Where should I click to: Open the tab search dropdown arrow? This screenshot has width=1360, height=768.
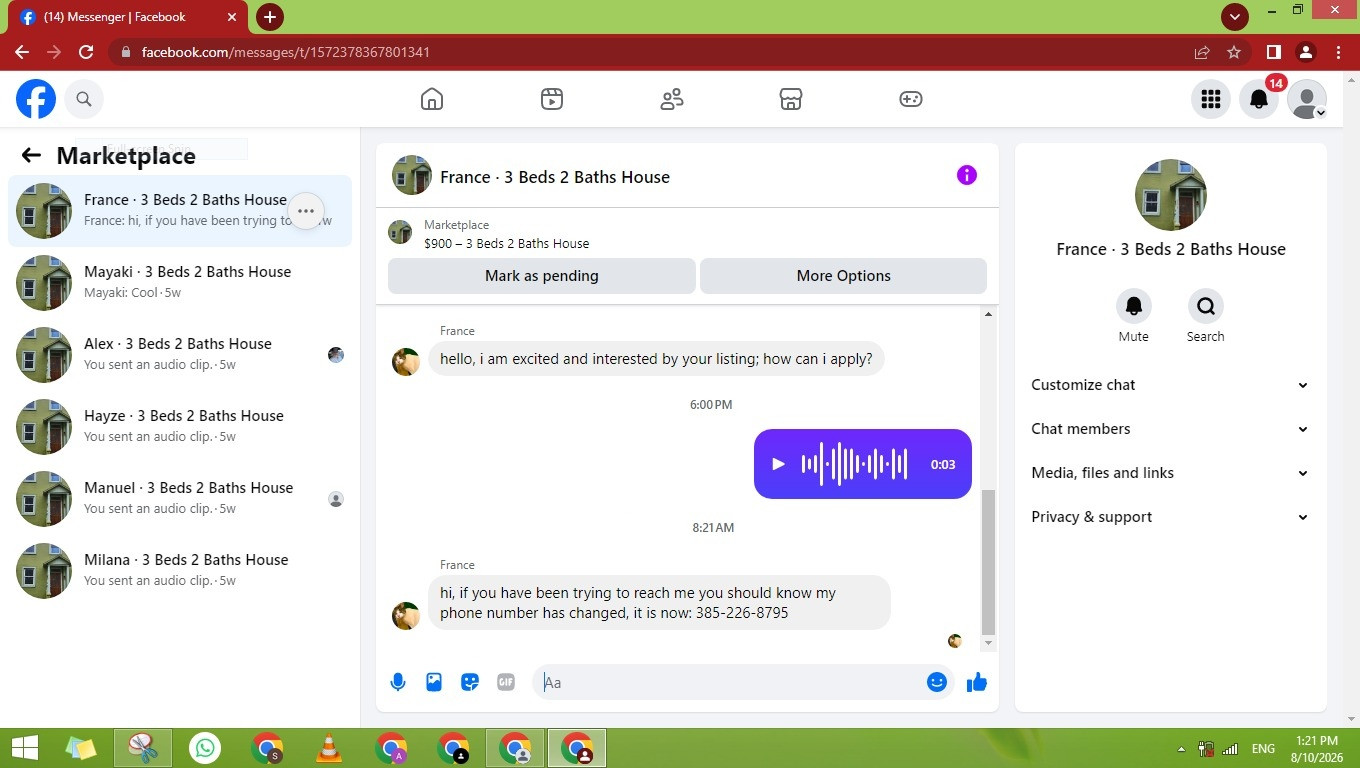[1235, 17]
